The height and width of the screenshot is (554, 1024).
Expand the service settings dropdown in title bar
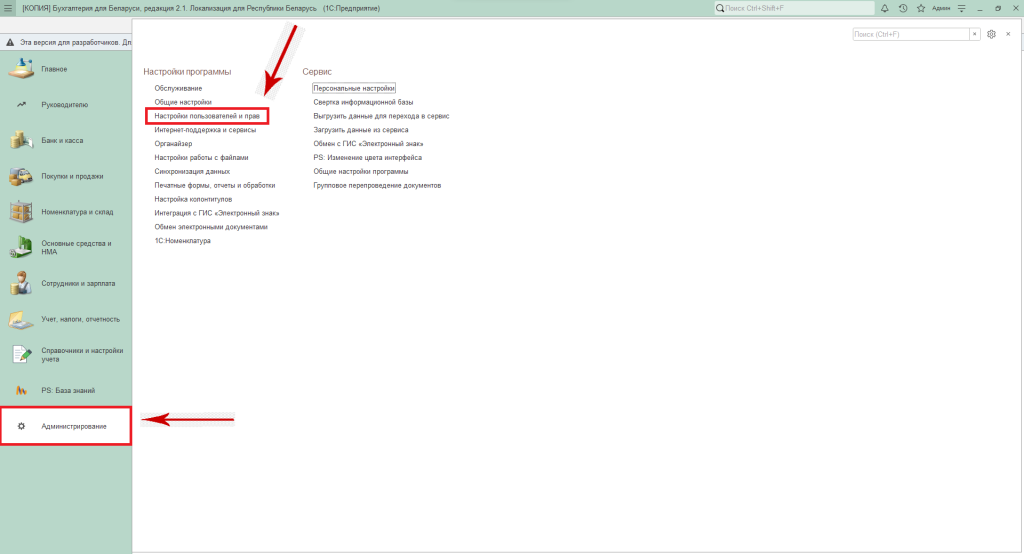click(961, 8)
